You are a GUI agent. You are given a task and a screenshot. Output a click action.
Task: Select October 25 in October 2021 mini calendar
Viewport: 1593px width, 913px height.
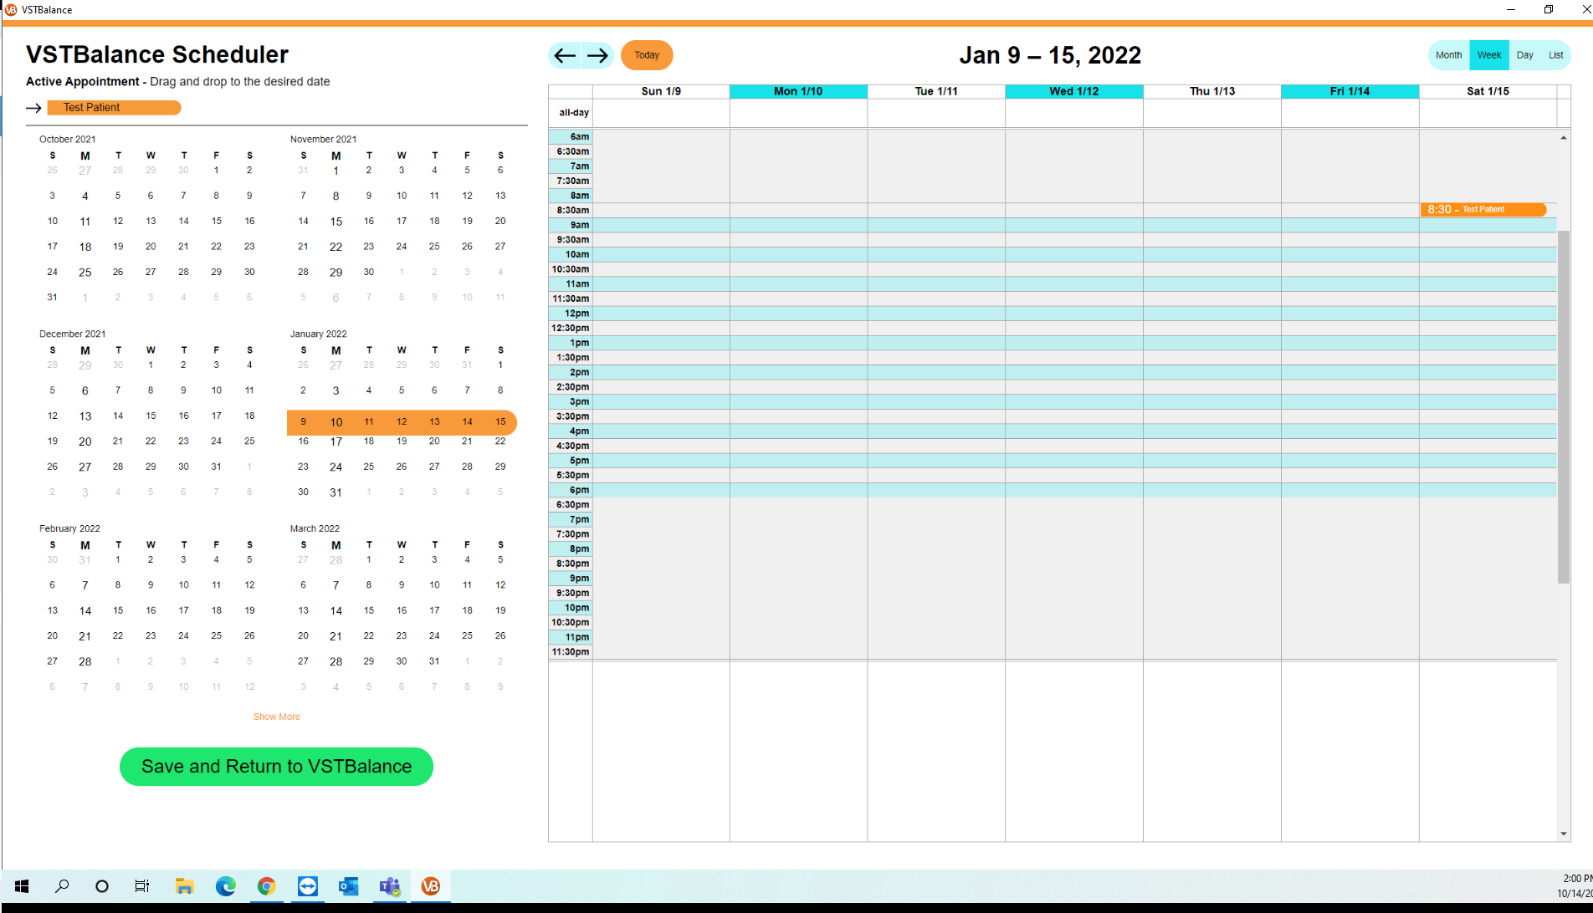point(85,272)
